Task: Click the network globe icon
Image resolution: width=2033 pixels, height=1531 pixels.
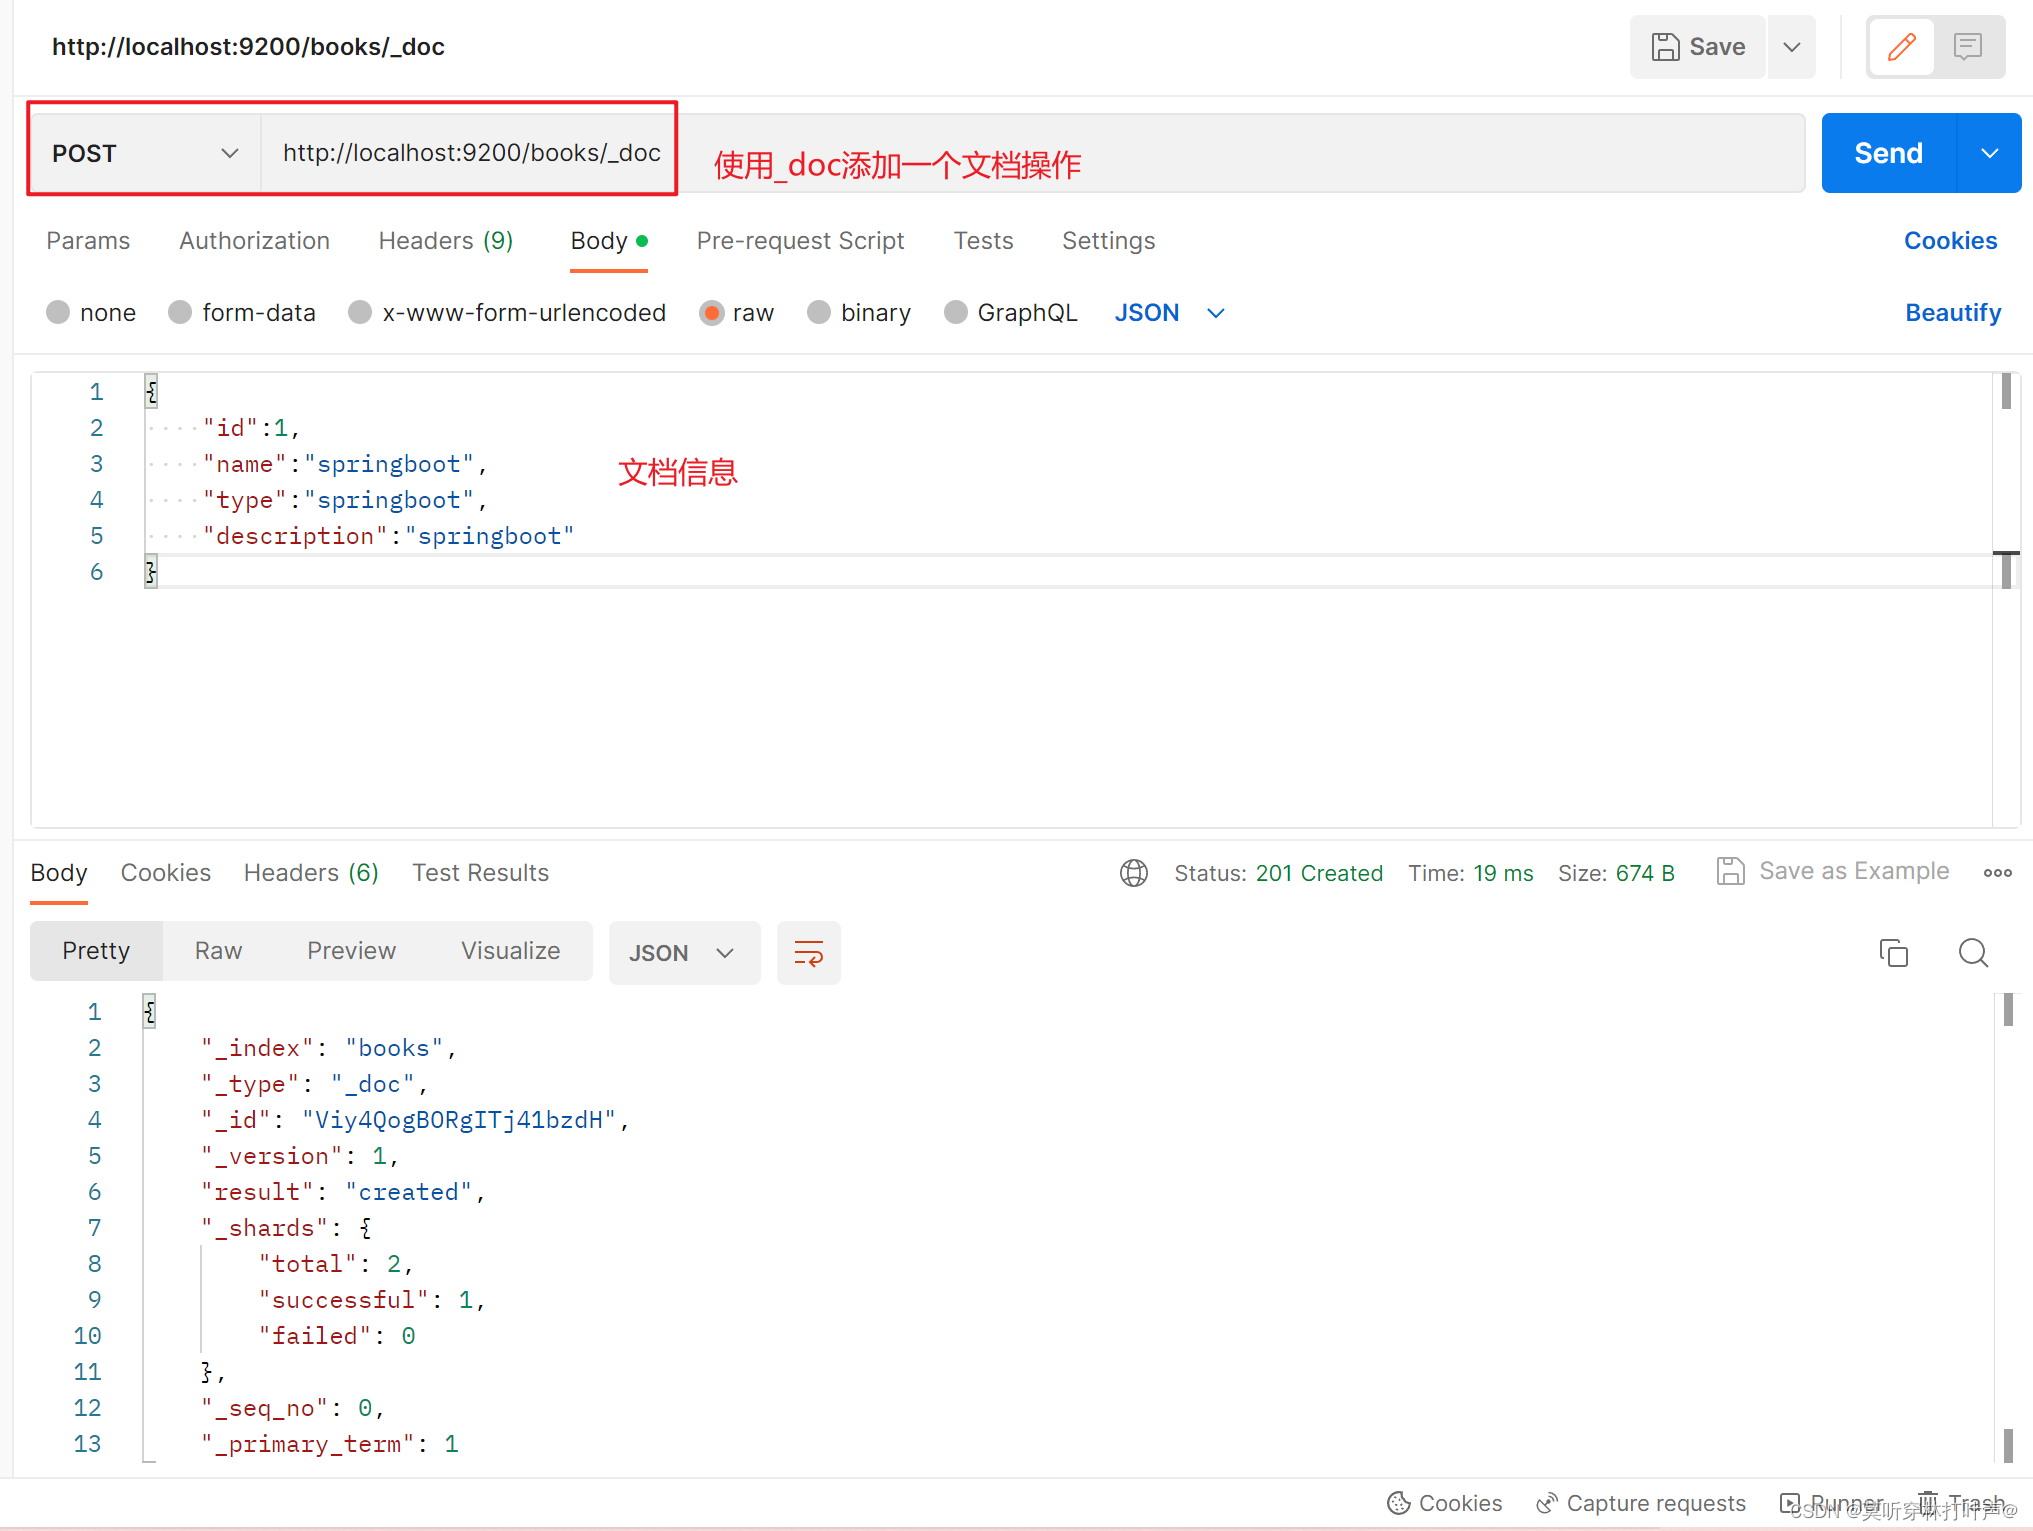Action: [x=1133, y=873]
